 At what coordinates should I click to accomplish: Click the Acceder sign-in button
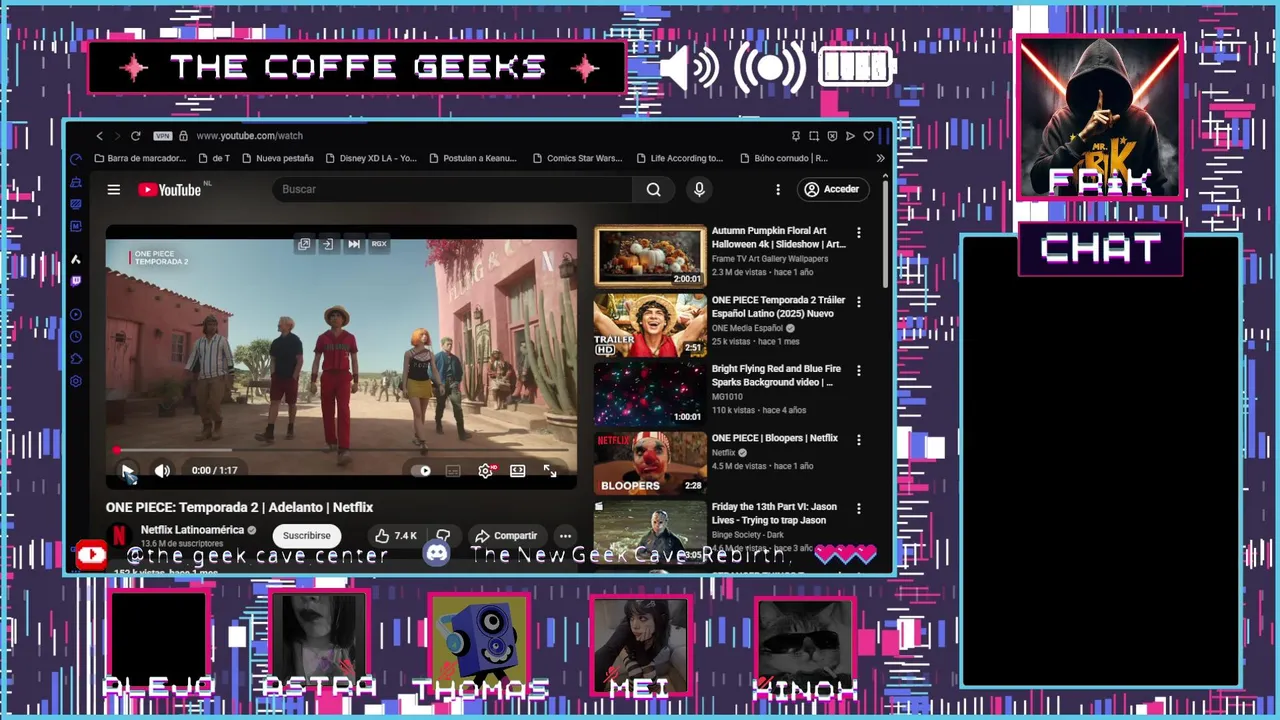(x=832, y=189)
